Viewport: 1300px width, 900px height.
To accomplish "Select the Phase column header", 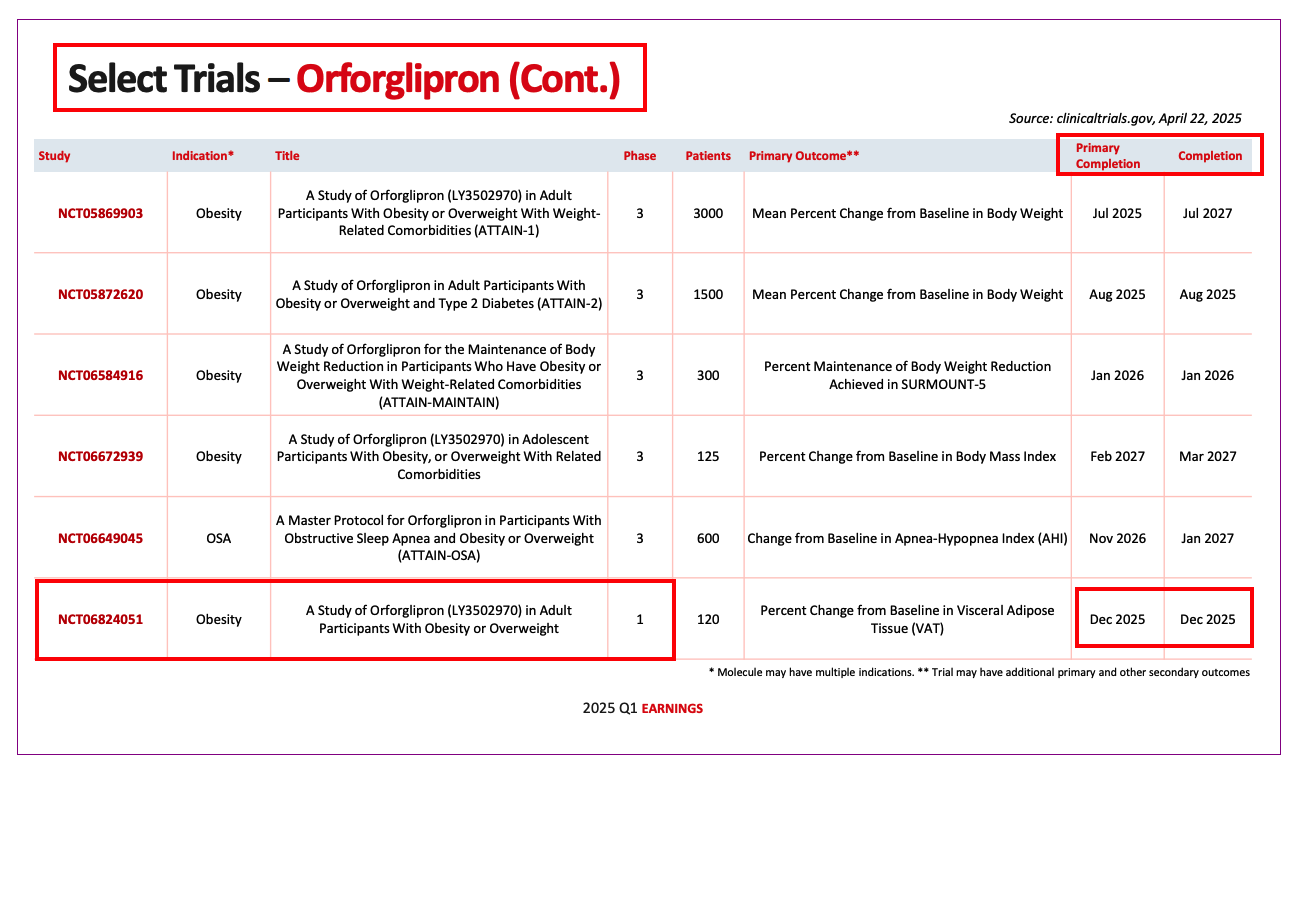I will click(x=639, y=156).
